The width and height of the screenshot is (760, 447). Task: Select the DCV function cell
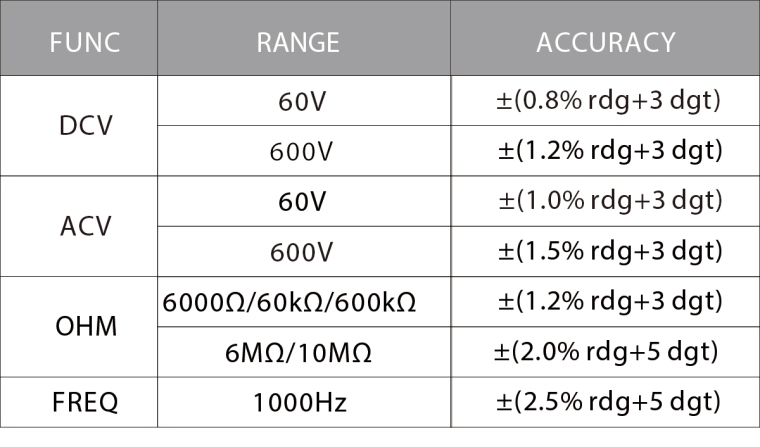(x=86, y=126)
